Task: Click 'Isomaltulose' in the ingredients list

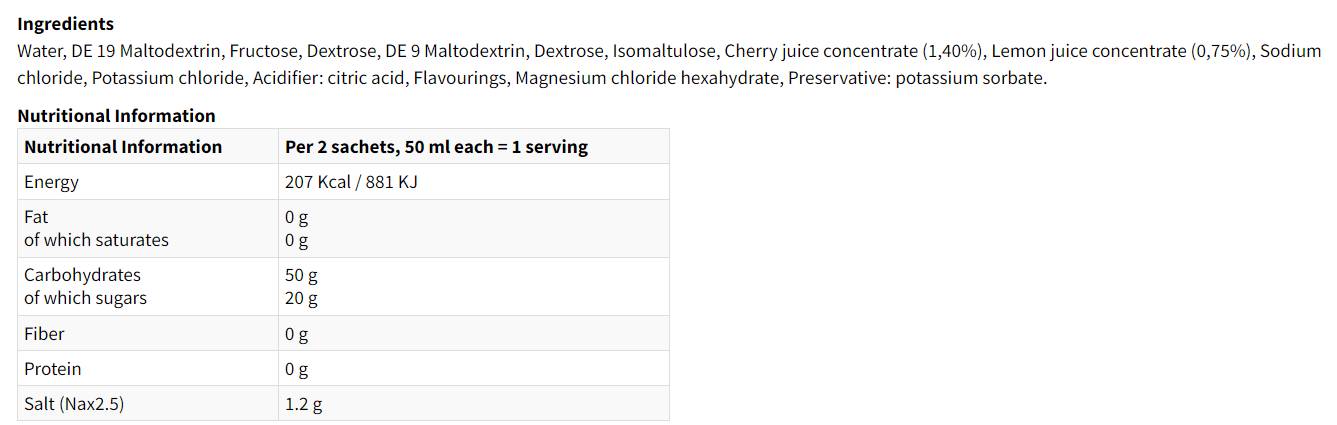Action: (662, 51)
